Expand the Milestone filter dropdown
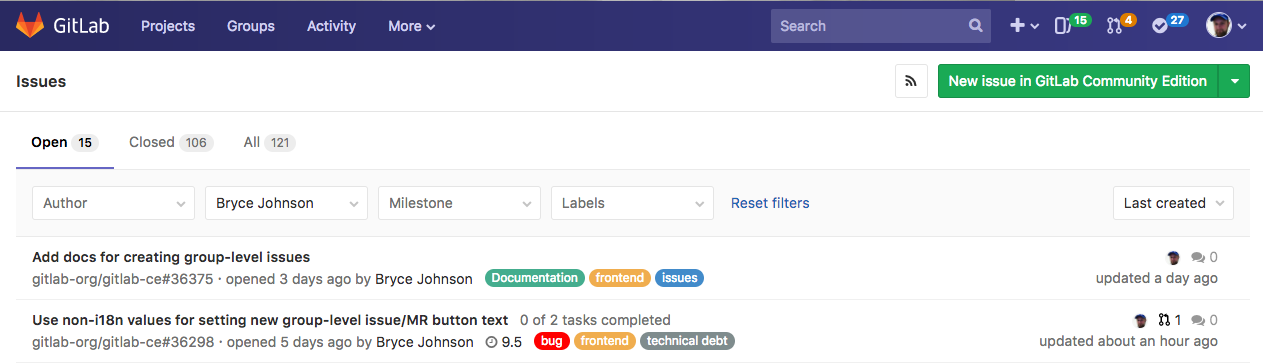This screenshot has height=364, width=1263. pos(459,203)
